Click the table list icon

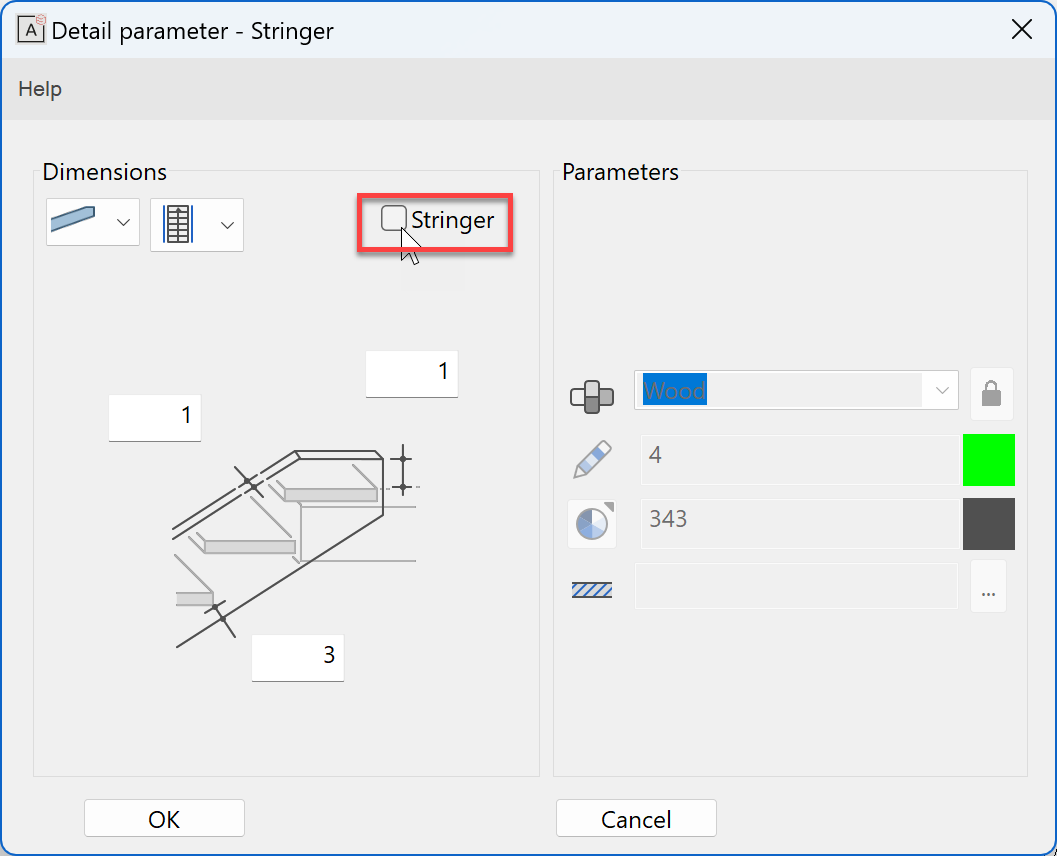177,224
